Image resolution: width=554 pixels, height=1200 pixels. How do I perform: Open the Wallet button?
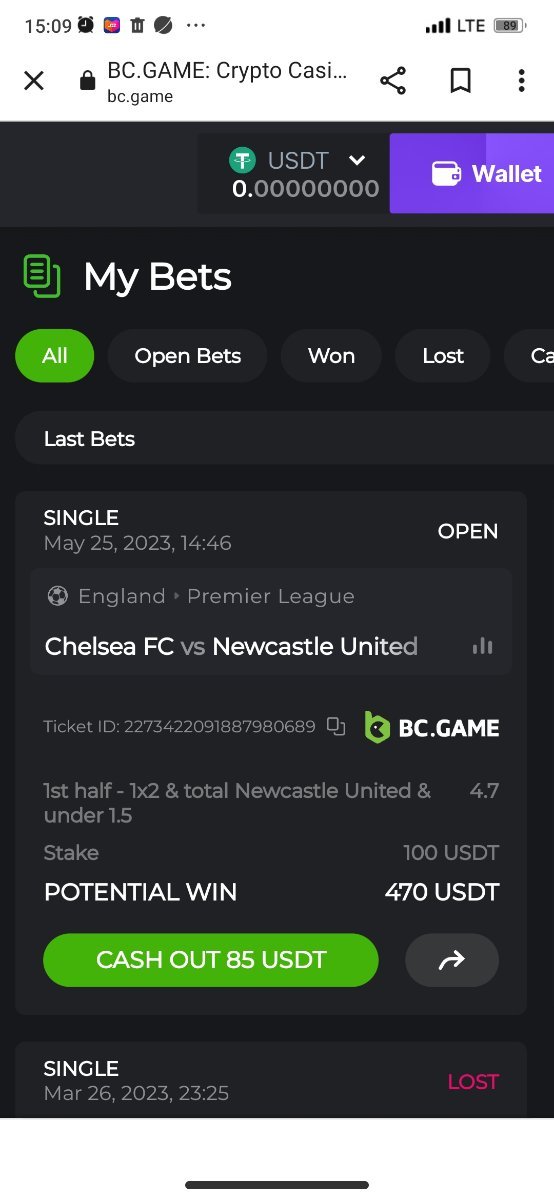click(x=472, y=173)
